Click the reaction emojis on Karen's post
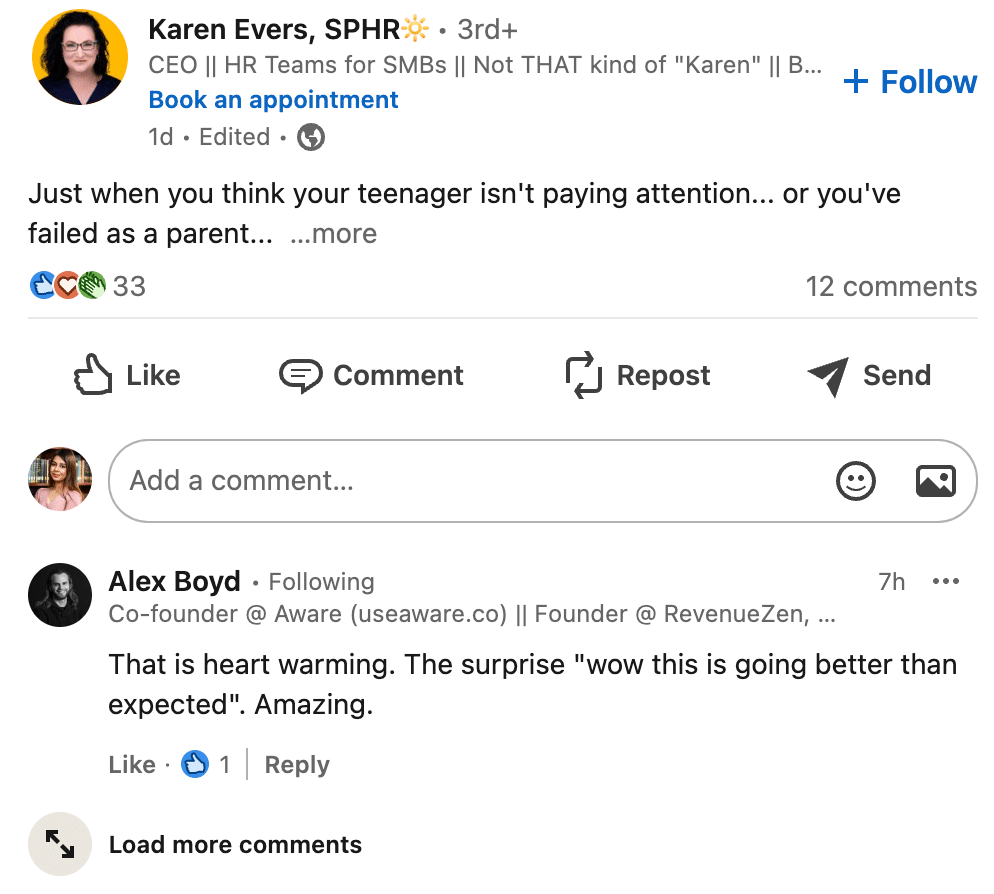Viewport: 994px width, 894px height. pyautogui.click(x=65, y=285)
